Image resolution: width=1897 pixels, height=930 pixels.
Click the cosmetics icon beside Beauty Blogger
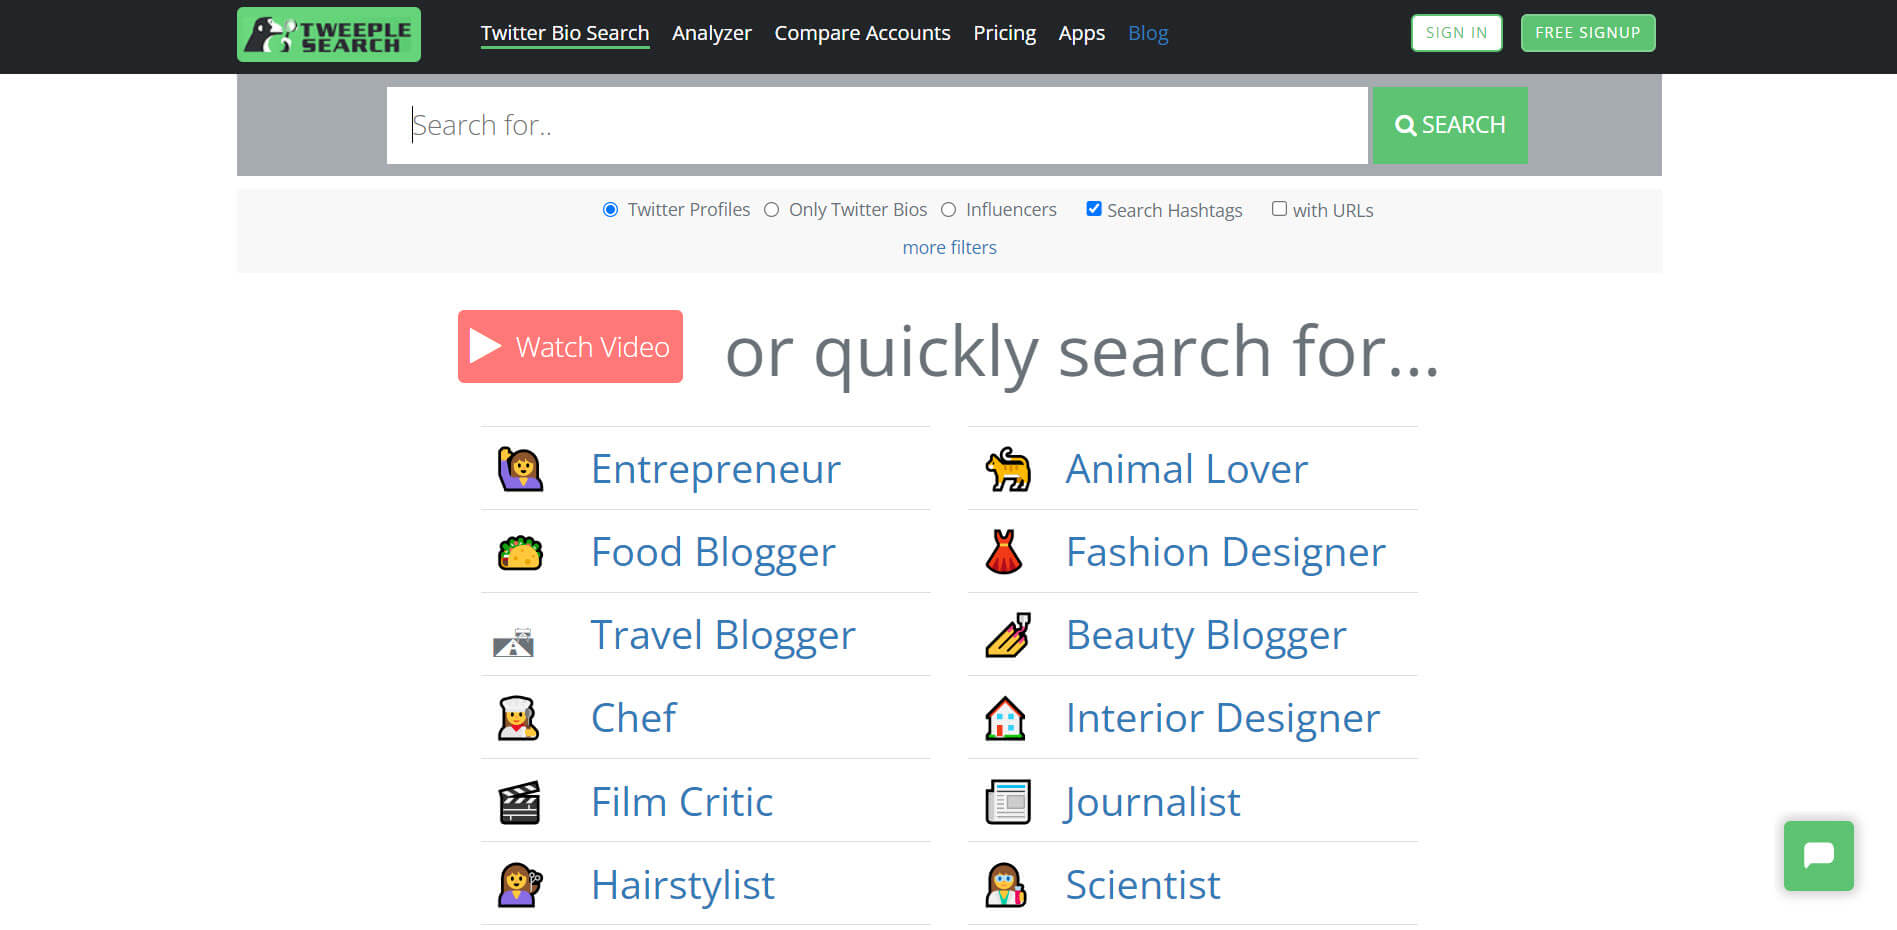click(x=1006, y=635)
